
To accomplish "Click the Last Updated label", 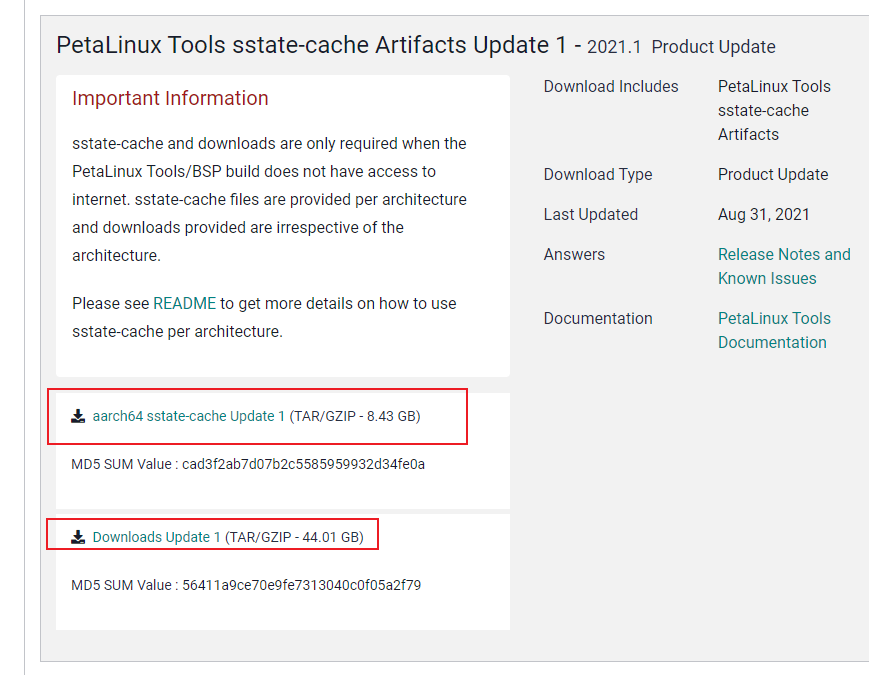I will [x=590, y=214].
